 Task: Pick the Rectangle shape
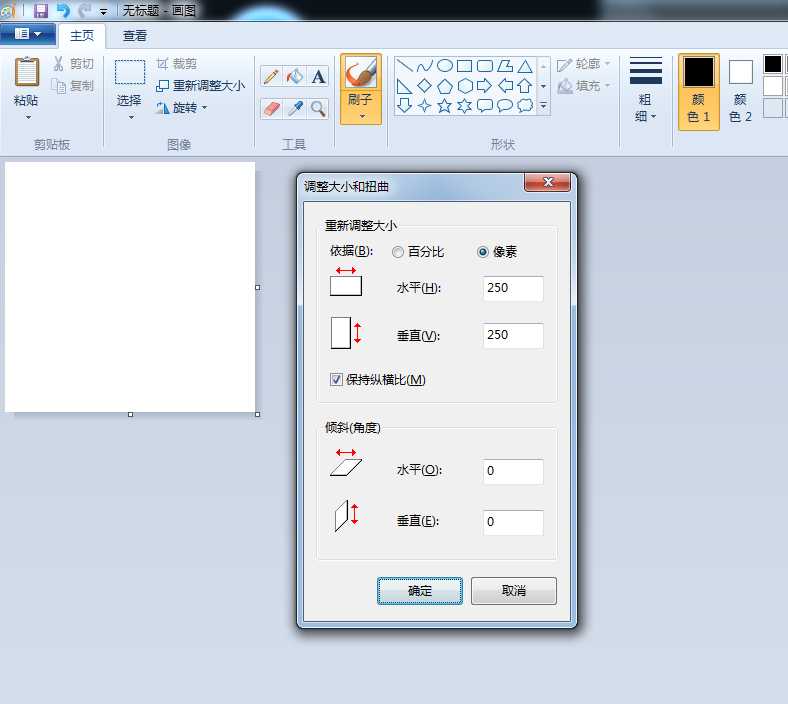465,66
